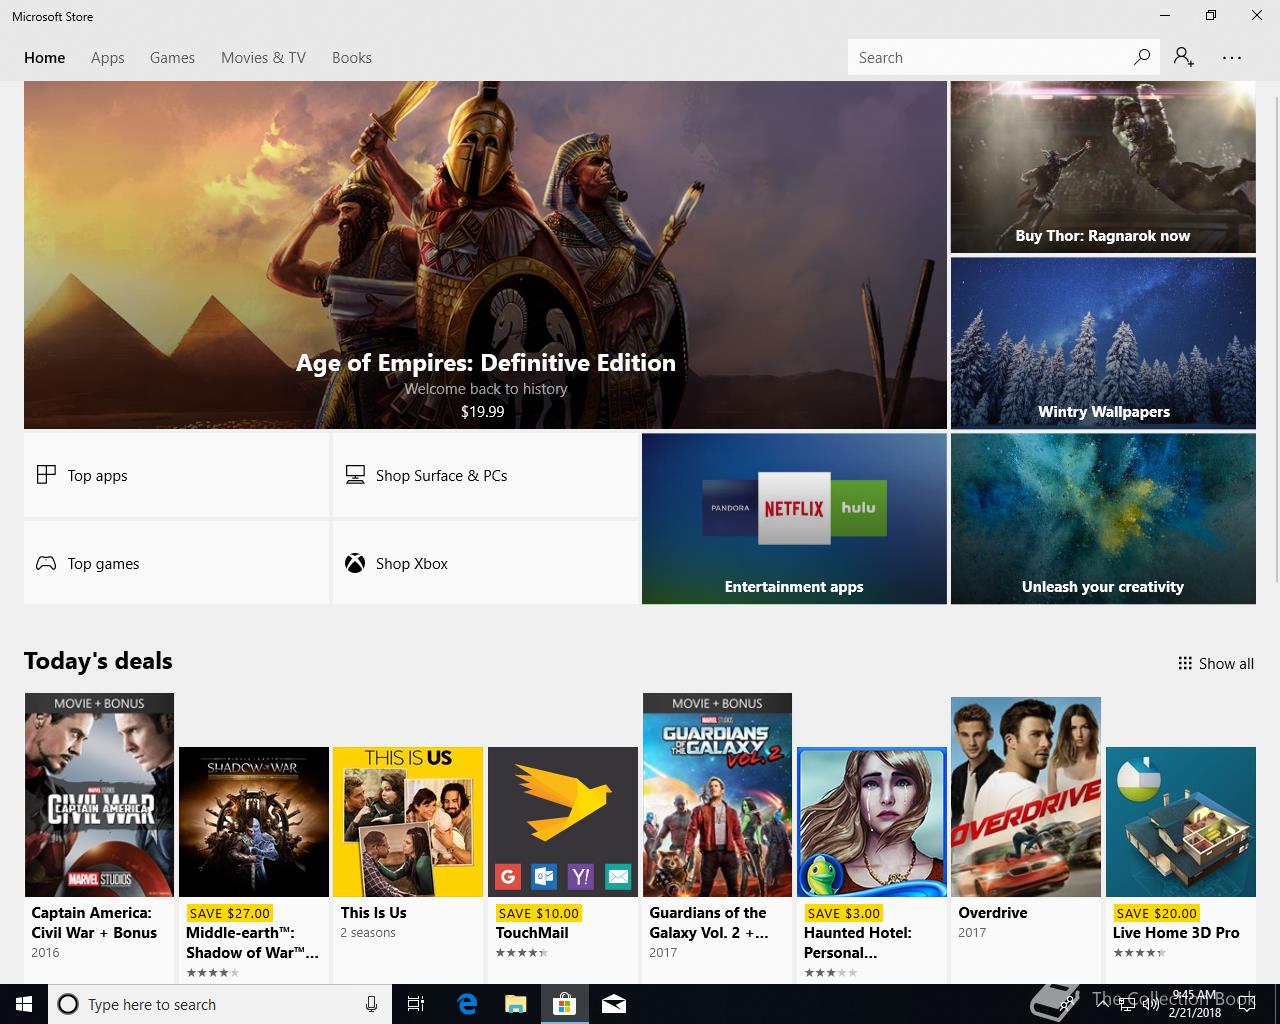Click 'Haunted Hotel: Personal...' title
The height and width of the screenshot is (1024, 1280).
858,942
